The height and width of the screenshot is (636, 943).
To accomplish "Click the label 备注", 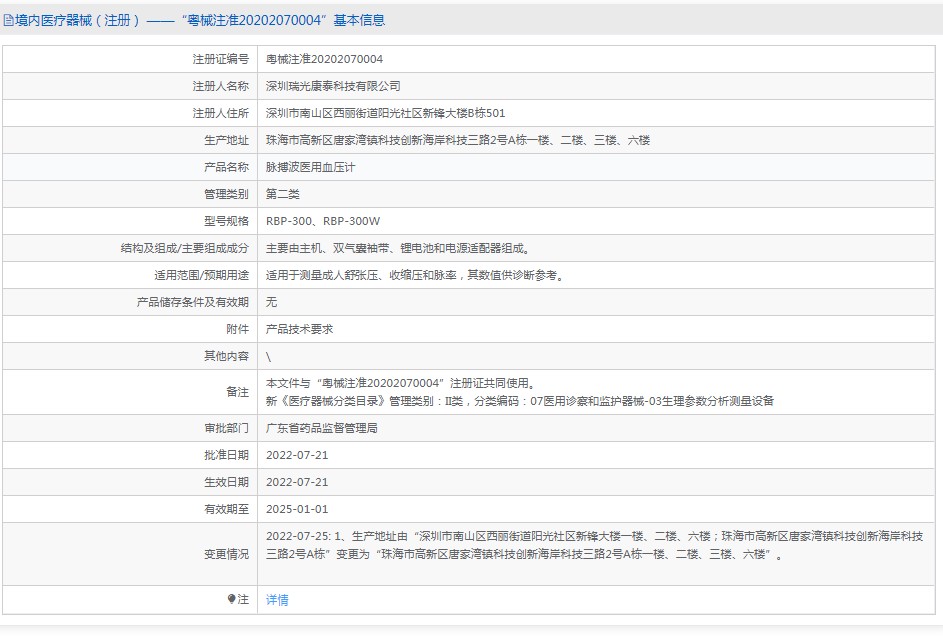I will coord(238,392).
